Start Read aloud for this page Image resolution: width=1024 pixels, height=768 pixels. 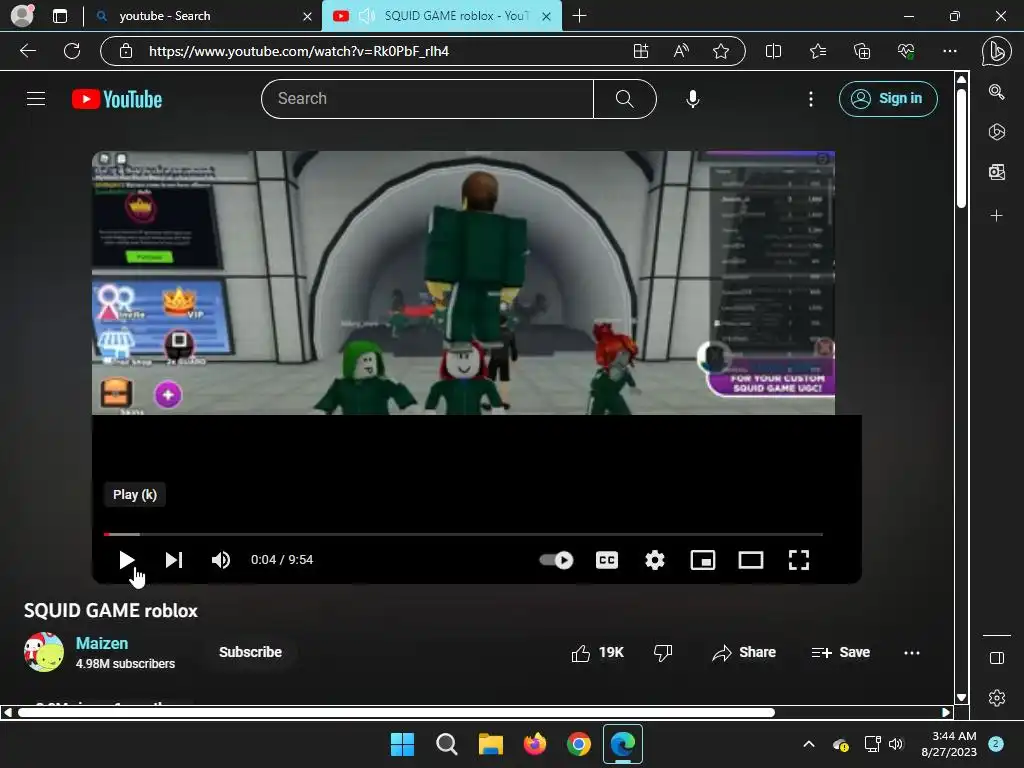(x=681, y=51)
